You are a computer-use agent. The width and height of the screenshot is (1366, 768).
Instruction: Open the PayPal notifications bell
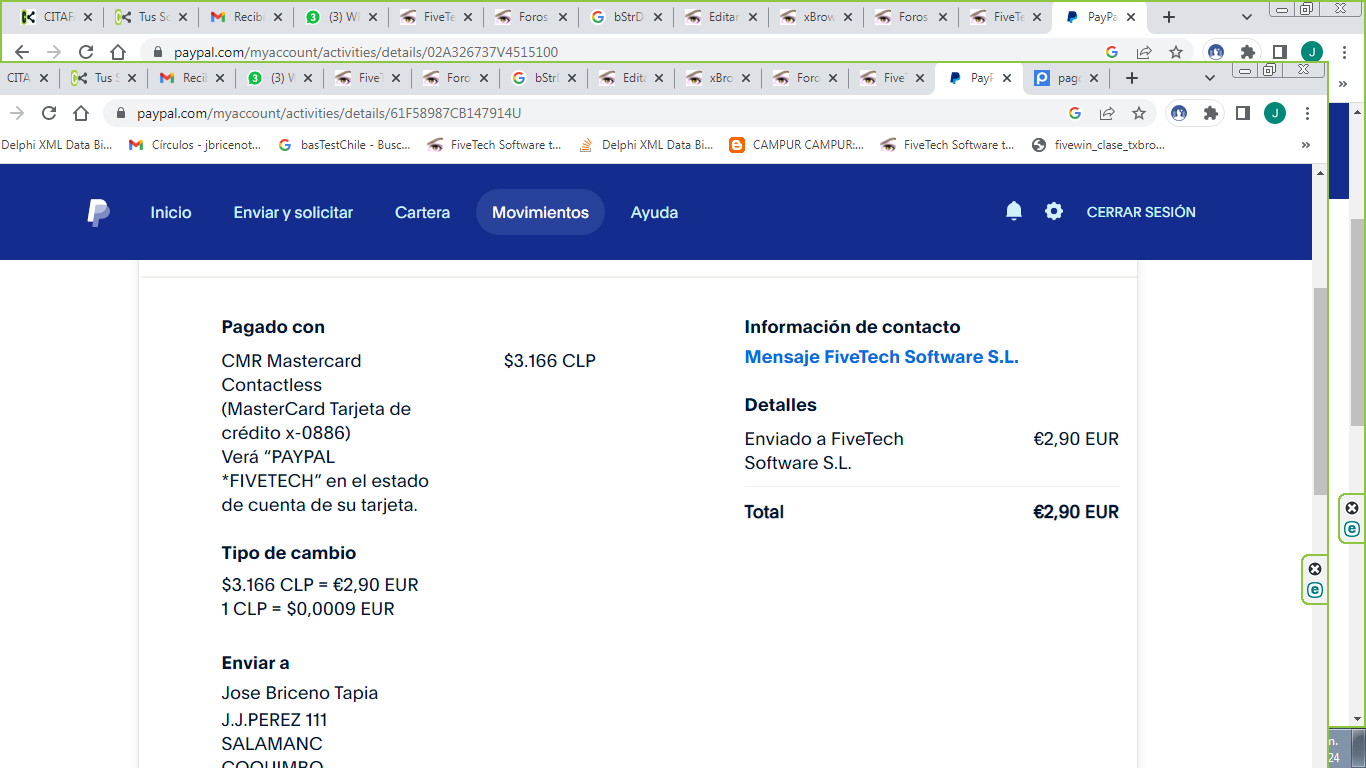1014,211
